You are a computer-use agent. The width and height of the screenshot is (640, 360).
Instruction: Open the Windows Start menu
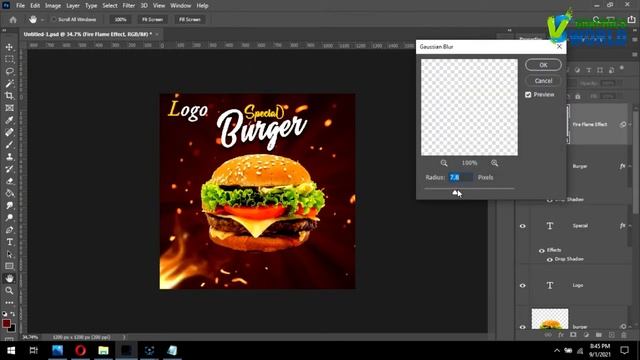[x=11, y=350]
